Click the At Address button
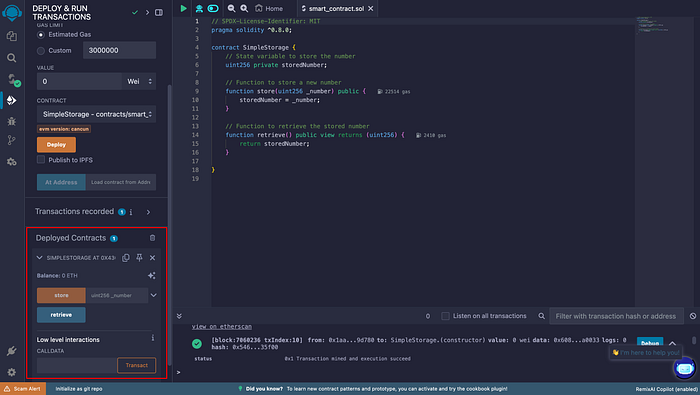 tap(61, 182)
